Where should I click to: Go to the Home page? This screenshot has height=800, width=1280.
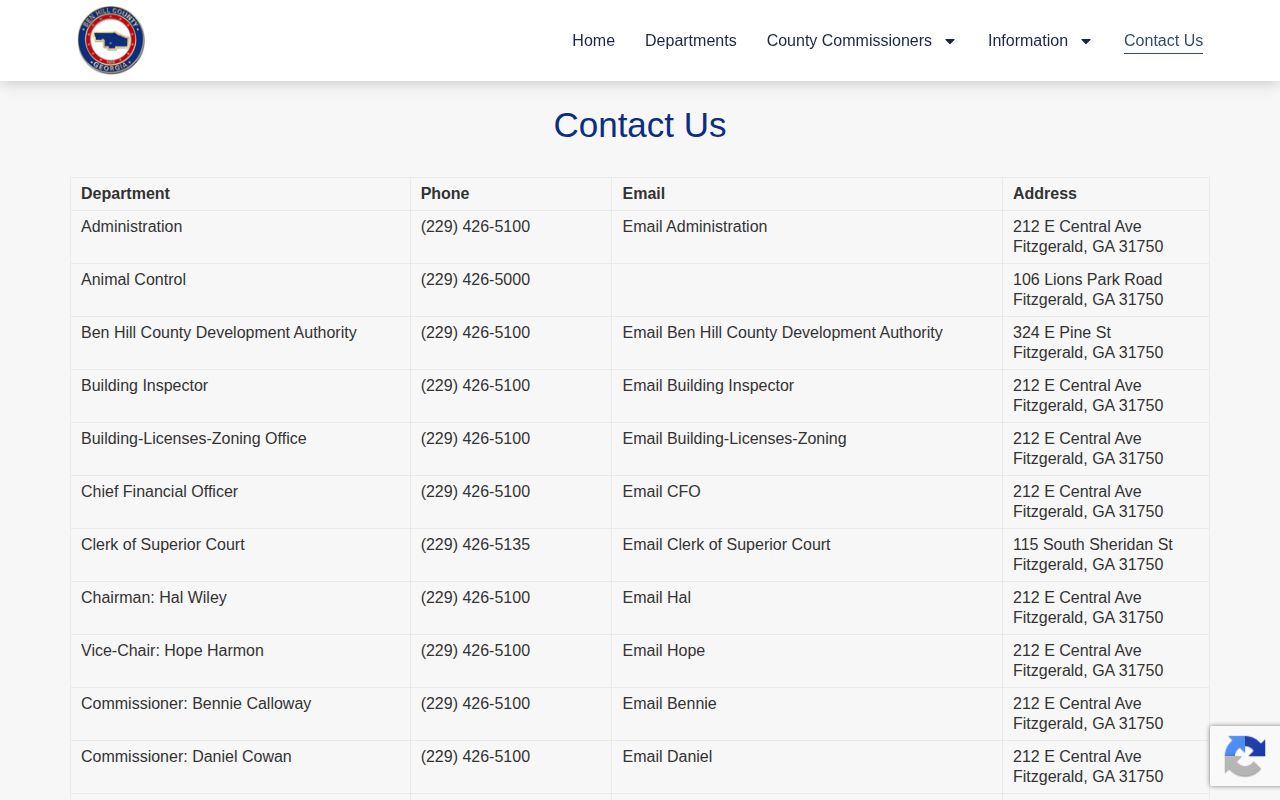(593, 40)
